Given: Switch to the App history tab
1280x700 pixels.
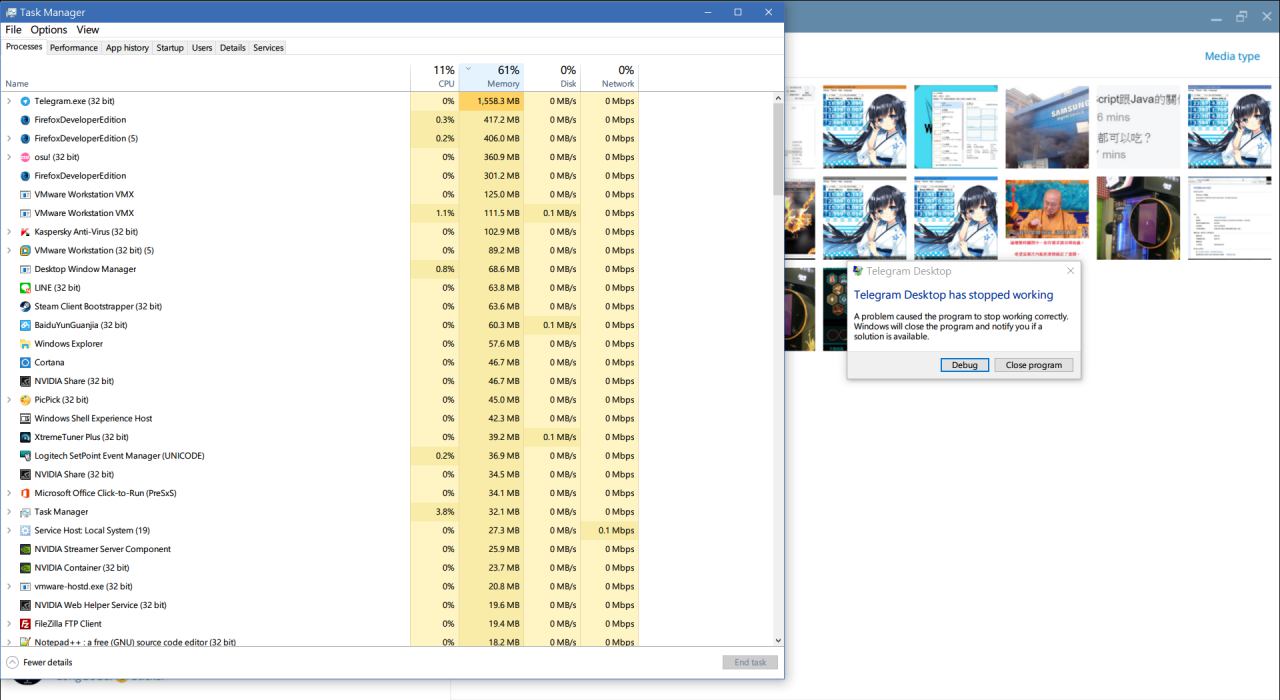Looking at the screenshot, I should point(127,48).
